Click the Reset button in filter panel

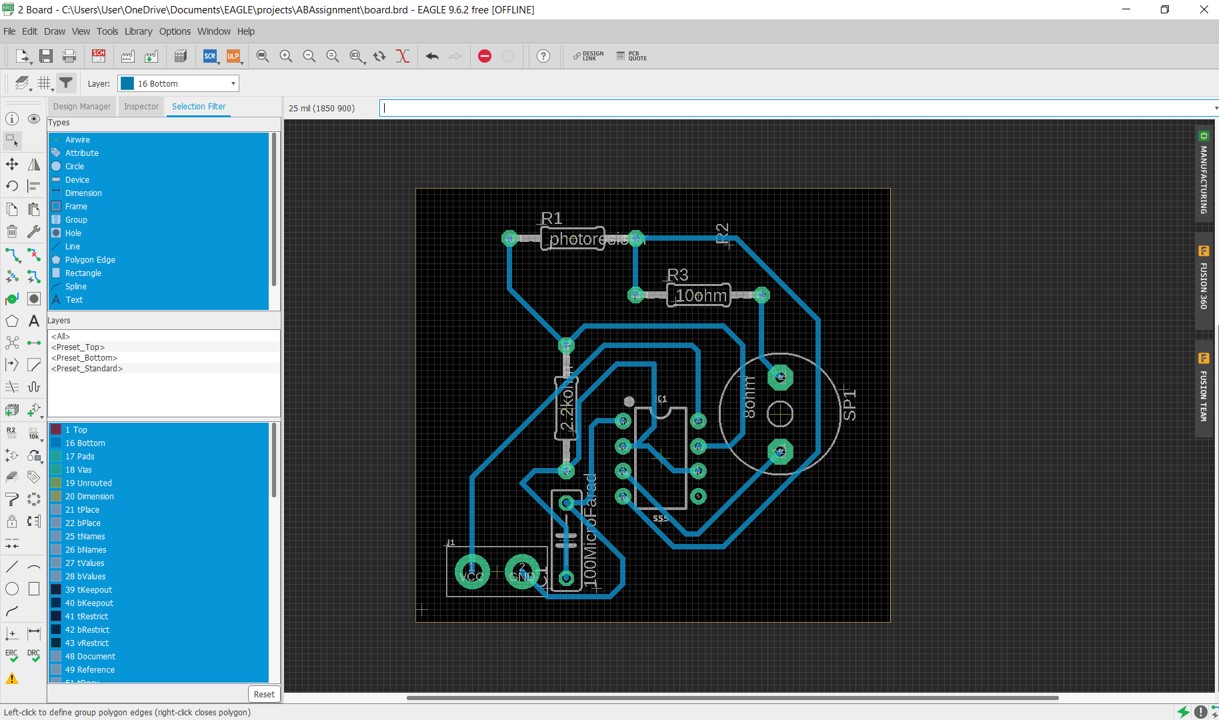click(263, 694)
